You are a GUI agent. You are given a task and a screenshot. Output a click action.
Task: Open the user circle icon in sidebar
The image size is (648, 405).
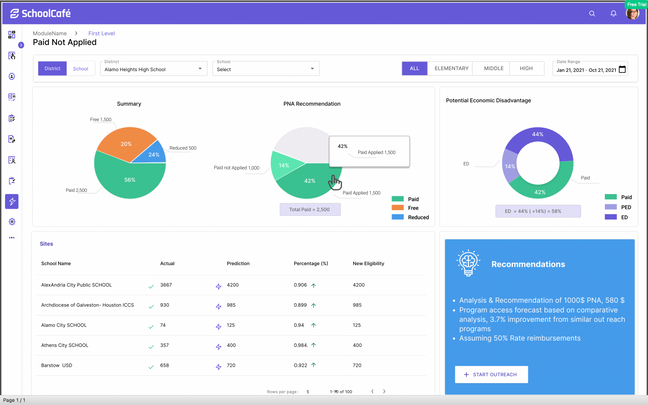[12, 76]
